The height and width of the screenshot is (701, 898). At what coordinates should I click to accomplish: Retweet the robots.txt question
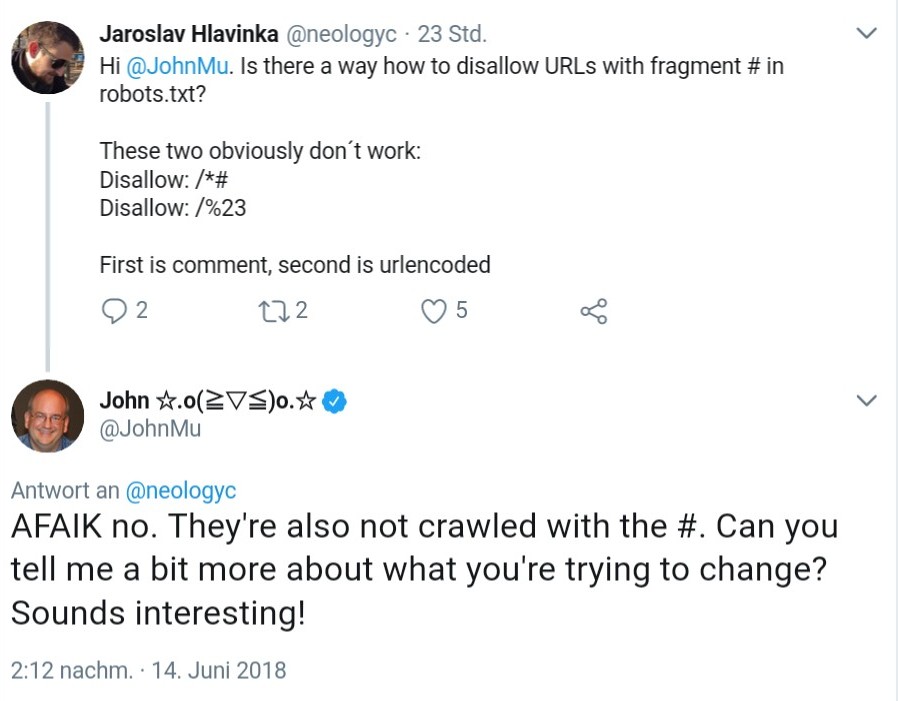(272, 311)
